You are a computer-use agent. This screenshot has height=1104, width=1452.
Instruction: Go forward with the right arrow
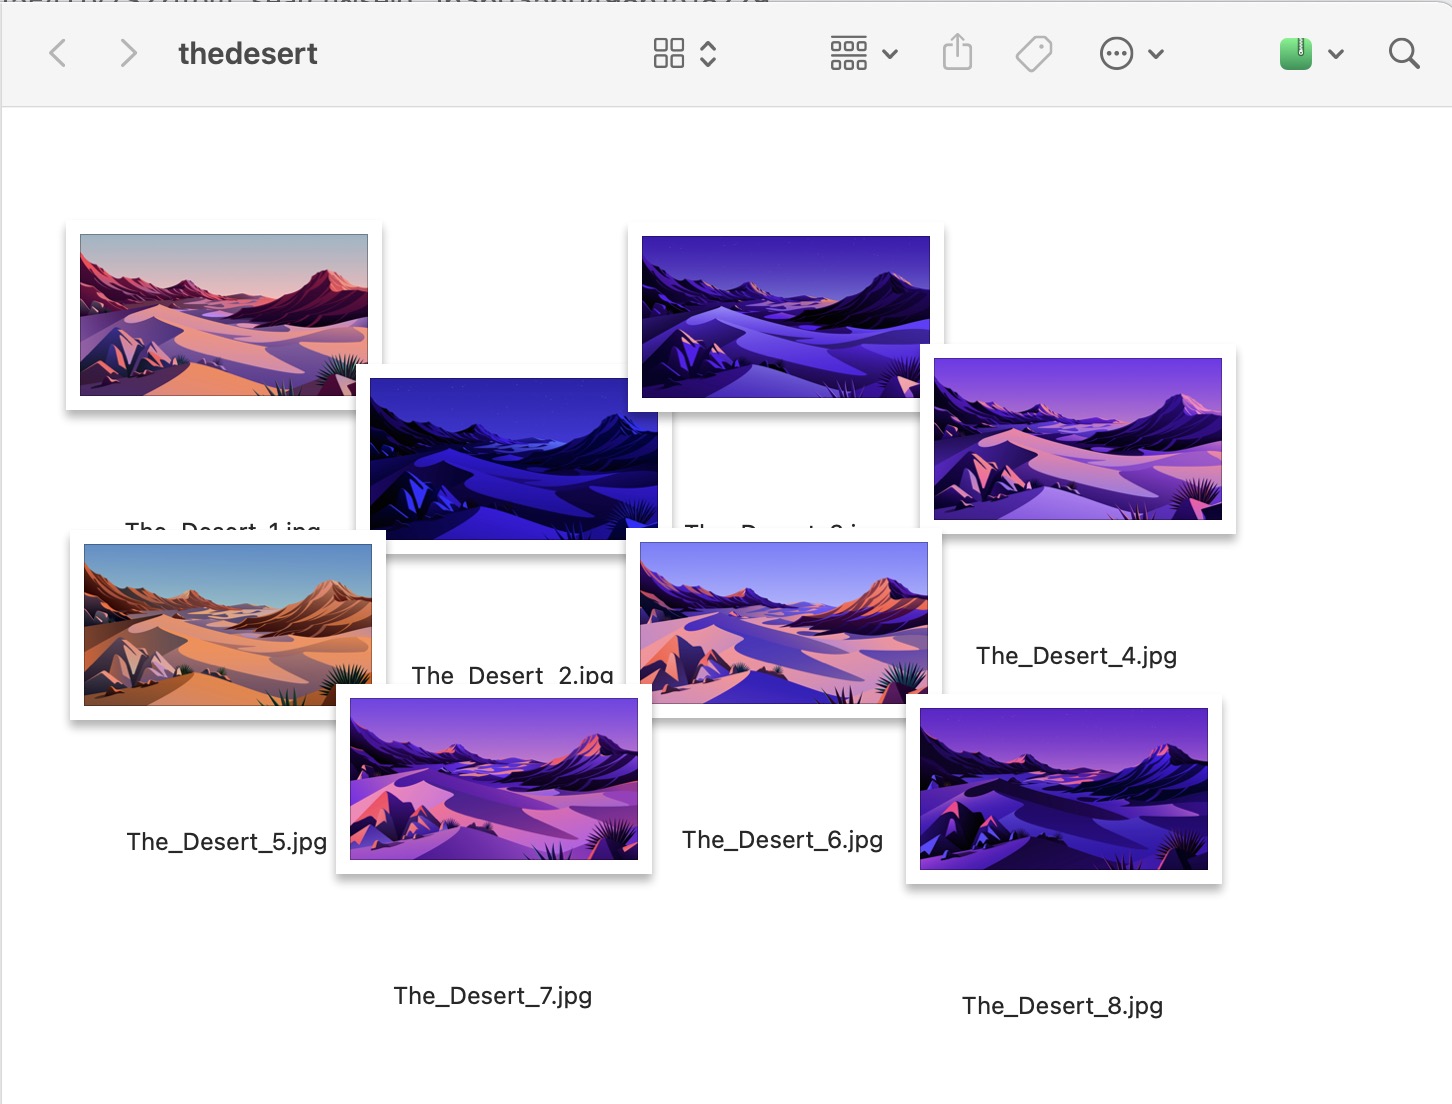click(x=127, y=53)
